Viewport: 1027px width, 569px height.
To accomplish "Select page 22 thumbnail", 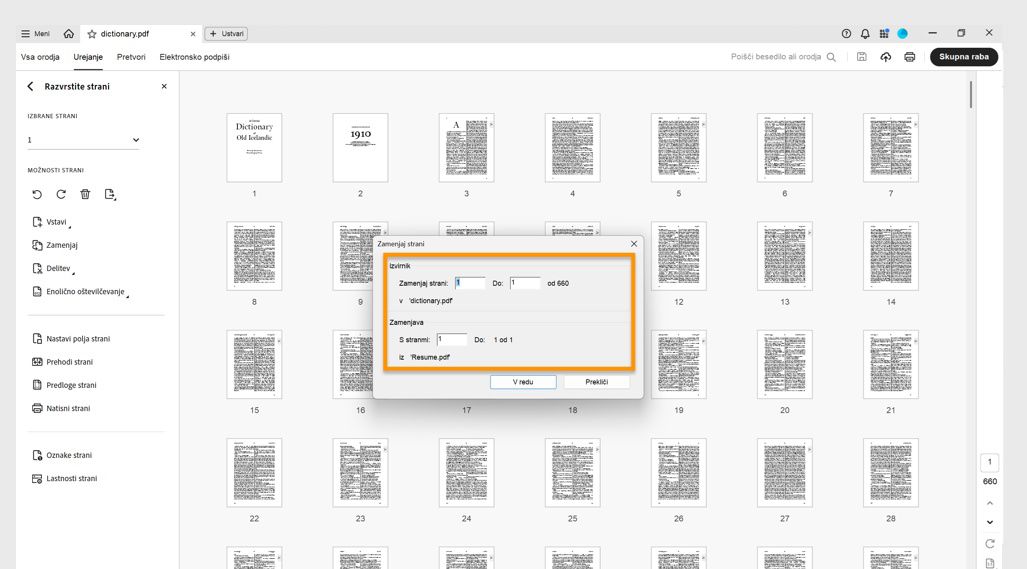I will pos(254,473).
